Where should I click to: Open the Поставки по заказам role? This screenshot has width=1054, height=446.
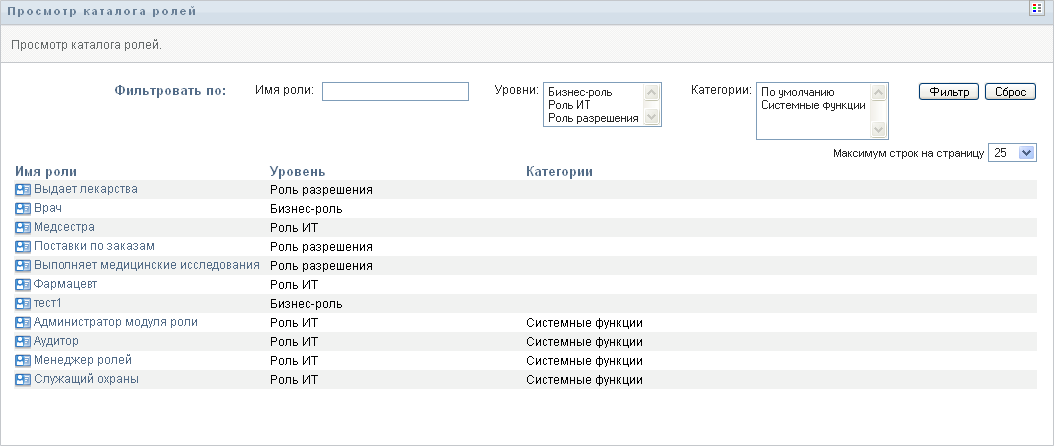click(x=94, y=246)
